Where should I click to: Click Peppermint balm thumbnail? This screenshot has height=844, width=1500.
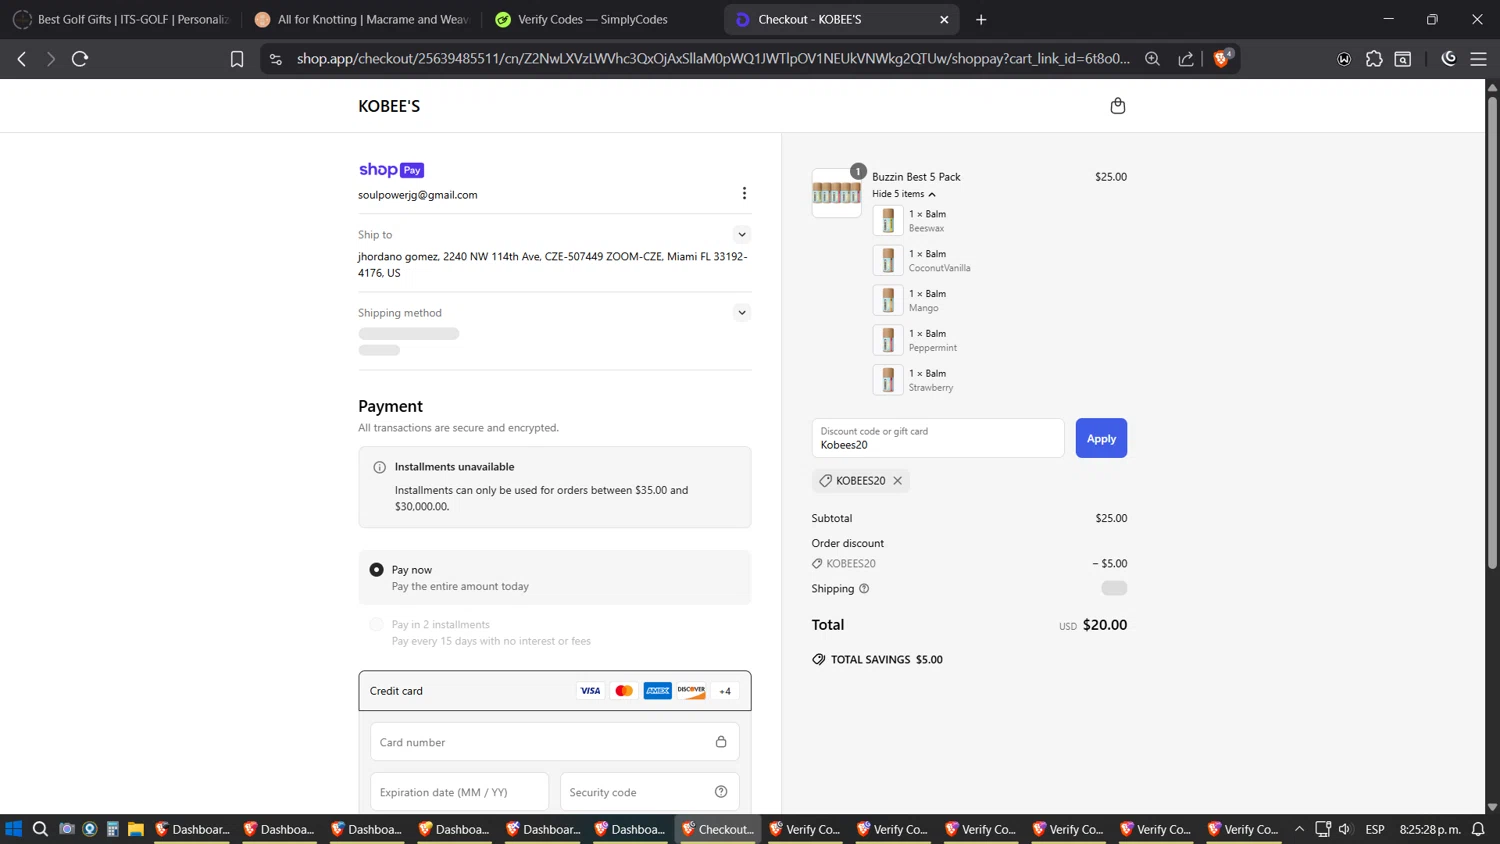point(888,340)
